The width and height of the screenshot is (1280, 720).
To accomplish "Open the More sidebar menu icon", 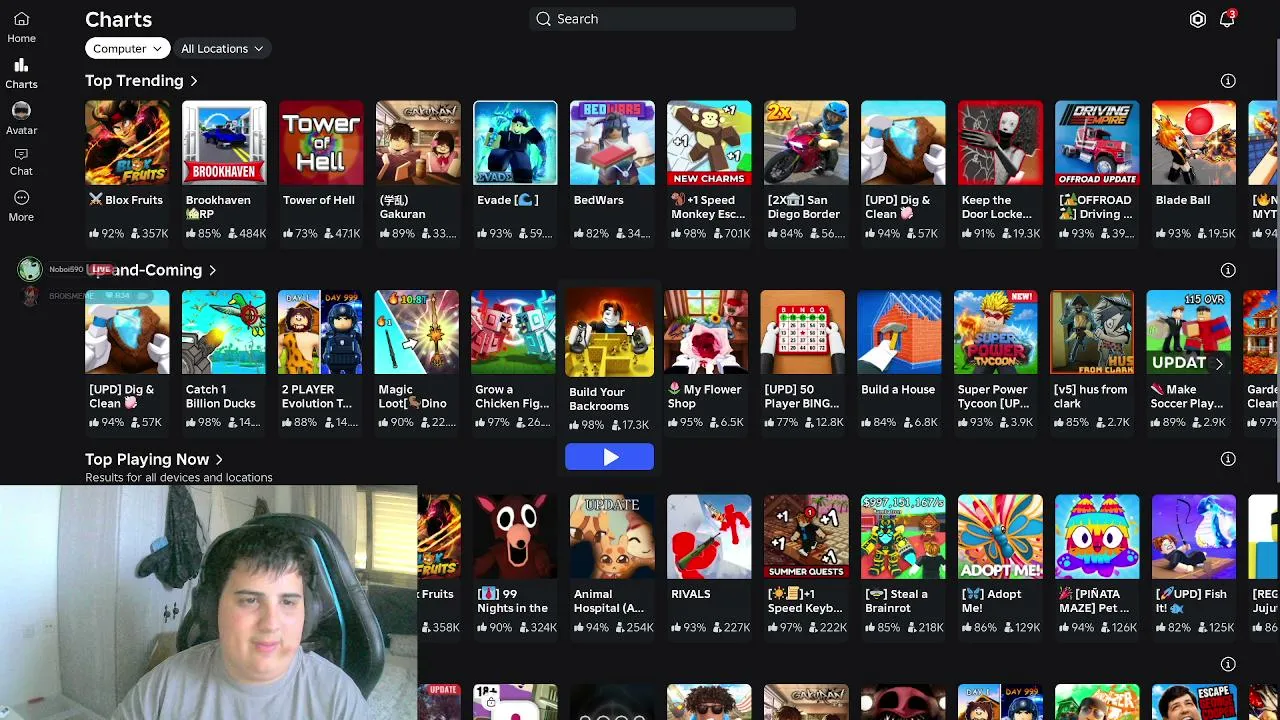I will [21, 198].
